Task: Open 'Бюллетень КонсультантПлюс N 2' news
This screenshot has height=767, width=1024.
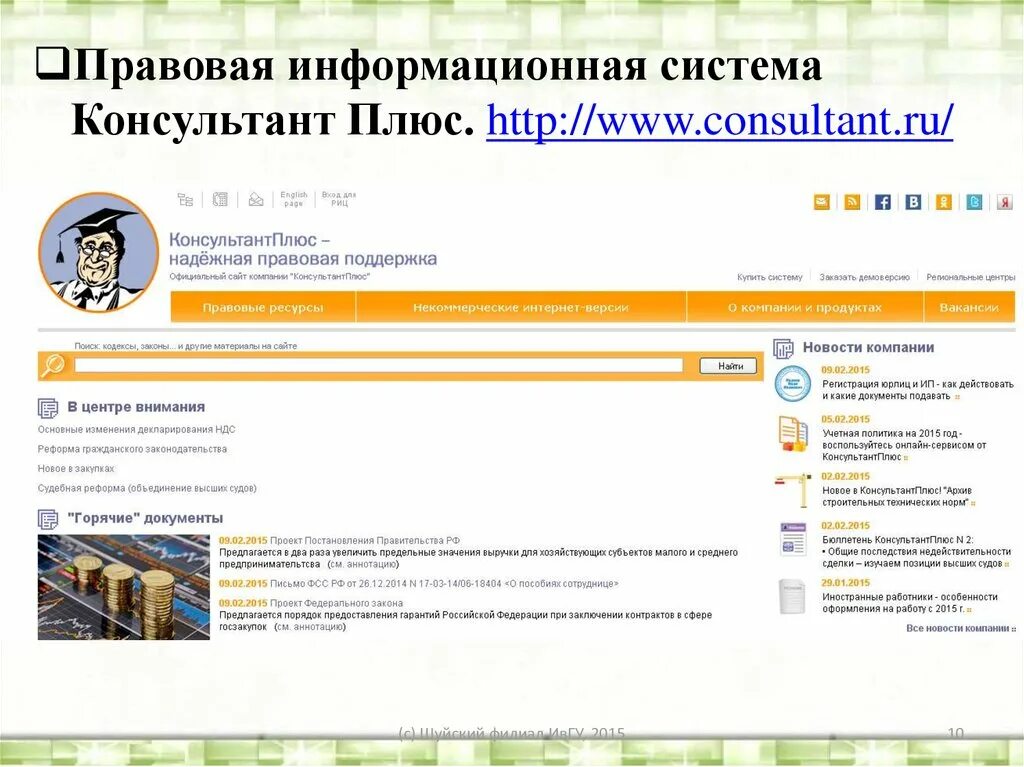Action: [x=916, y=551]
